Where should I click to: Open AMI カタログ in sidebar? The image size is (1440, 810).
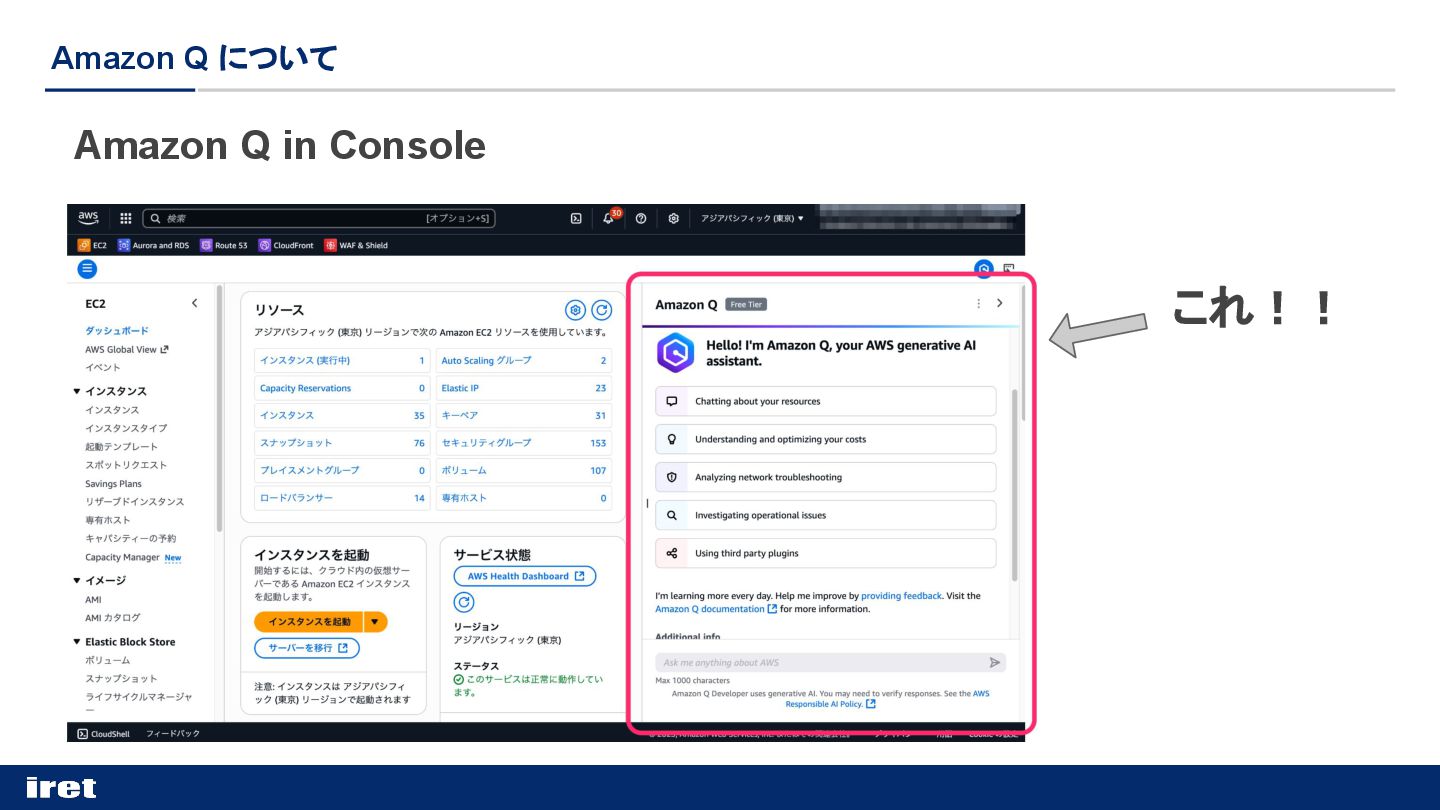(x=113, y=618)
